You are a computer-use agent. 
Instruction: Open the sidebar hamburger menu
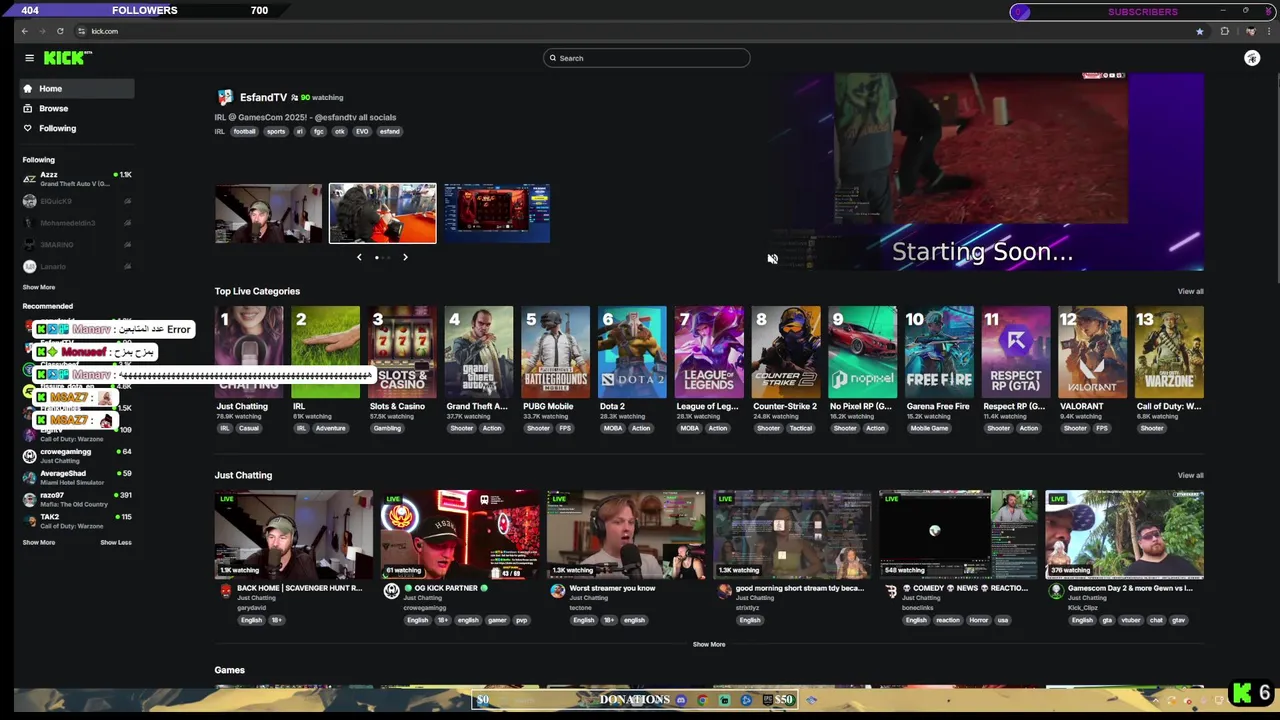pyautogui.click(x=29, y=58)
